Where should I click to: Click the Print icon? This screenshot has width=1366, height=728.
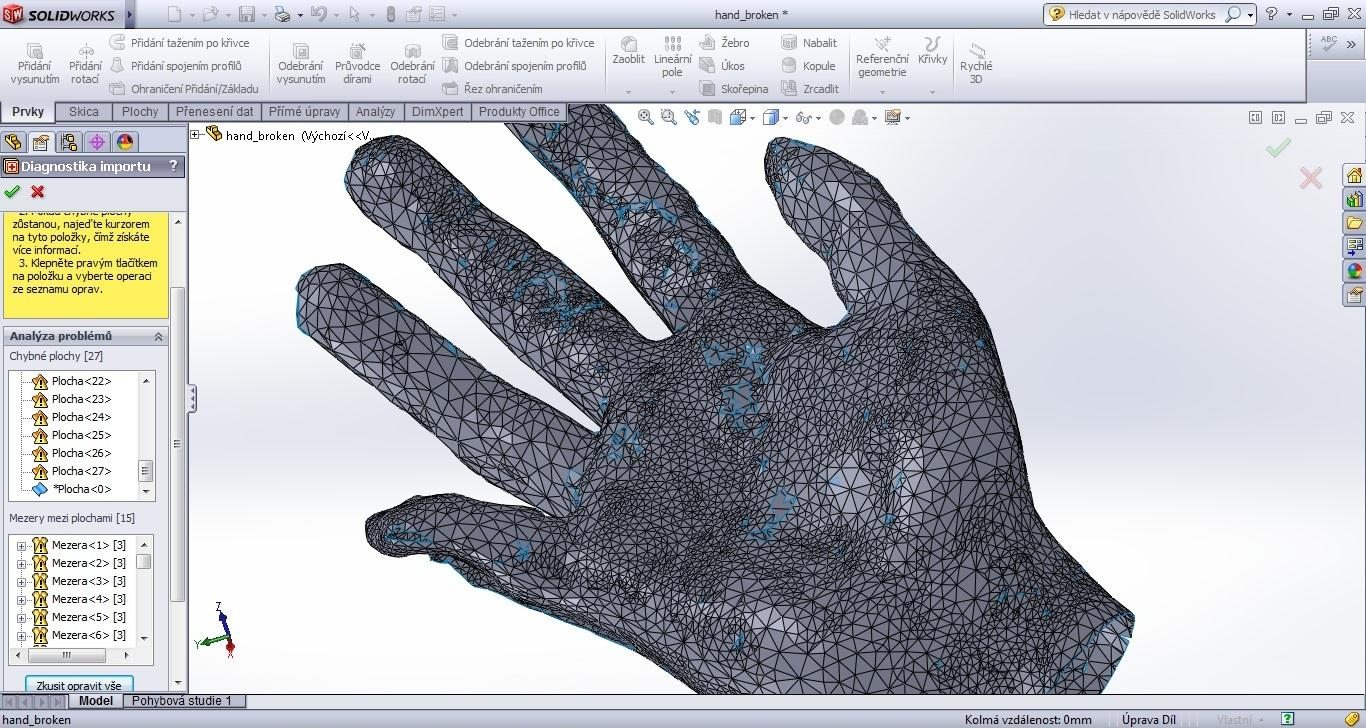pyautogui.click(x=282, y=14)
